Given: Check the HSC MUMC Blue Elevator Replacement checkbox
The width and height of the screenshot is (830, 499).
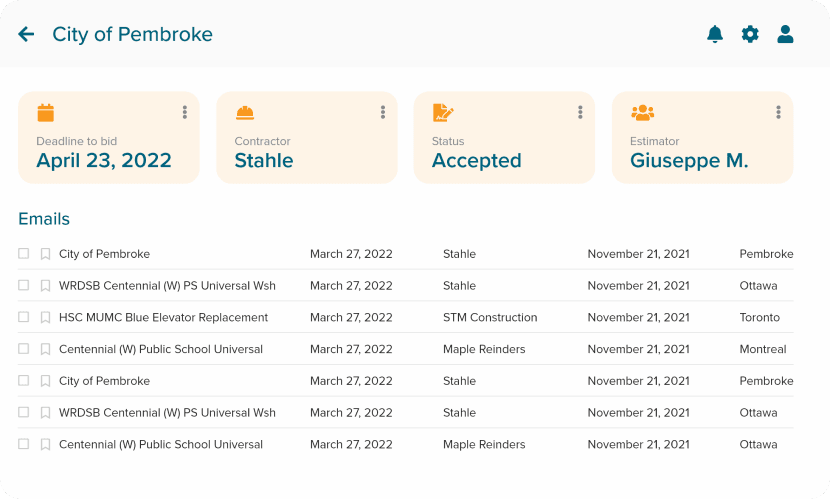Looking at the screenshot, I should (x=24, y=318).
